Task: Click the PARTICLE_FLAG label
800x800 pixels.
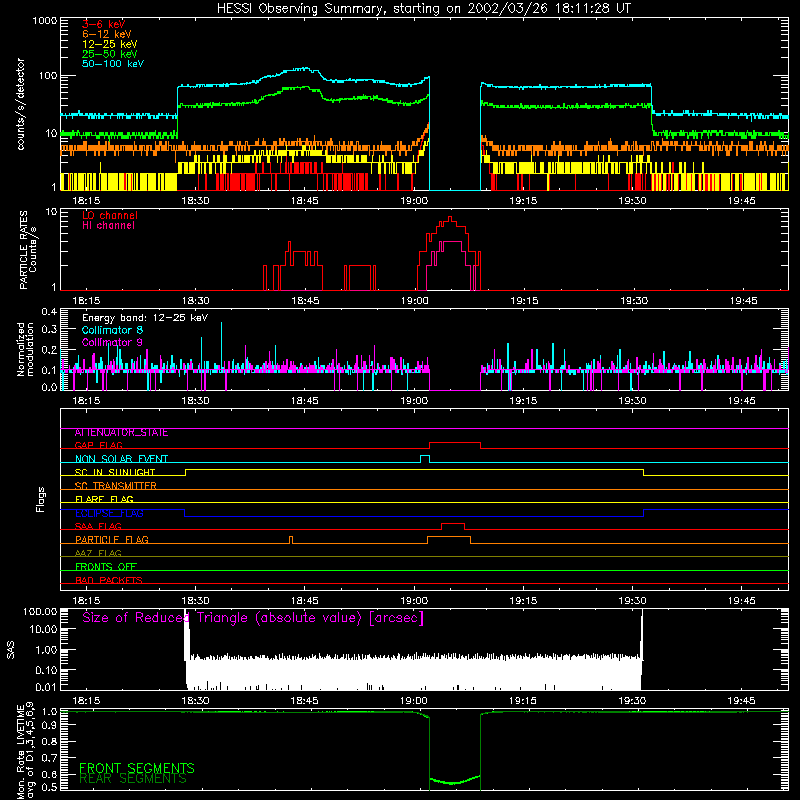Action: 112,539
